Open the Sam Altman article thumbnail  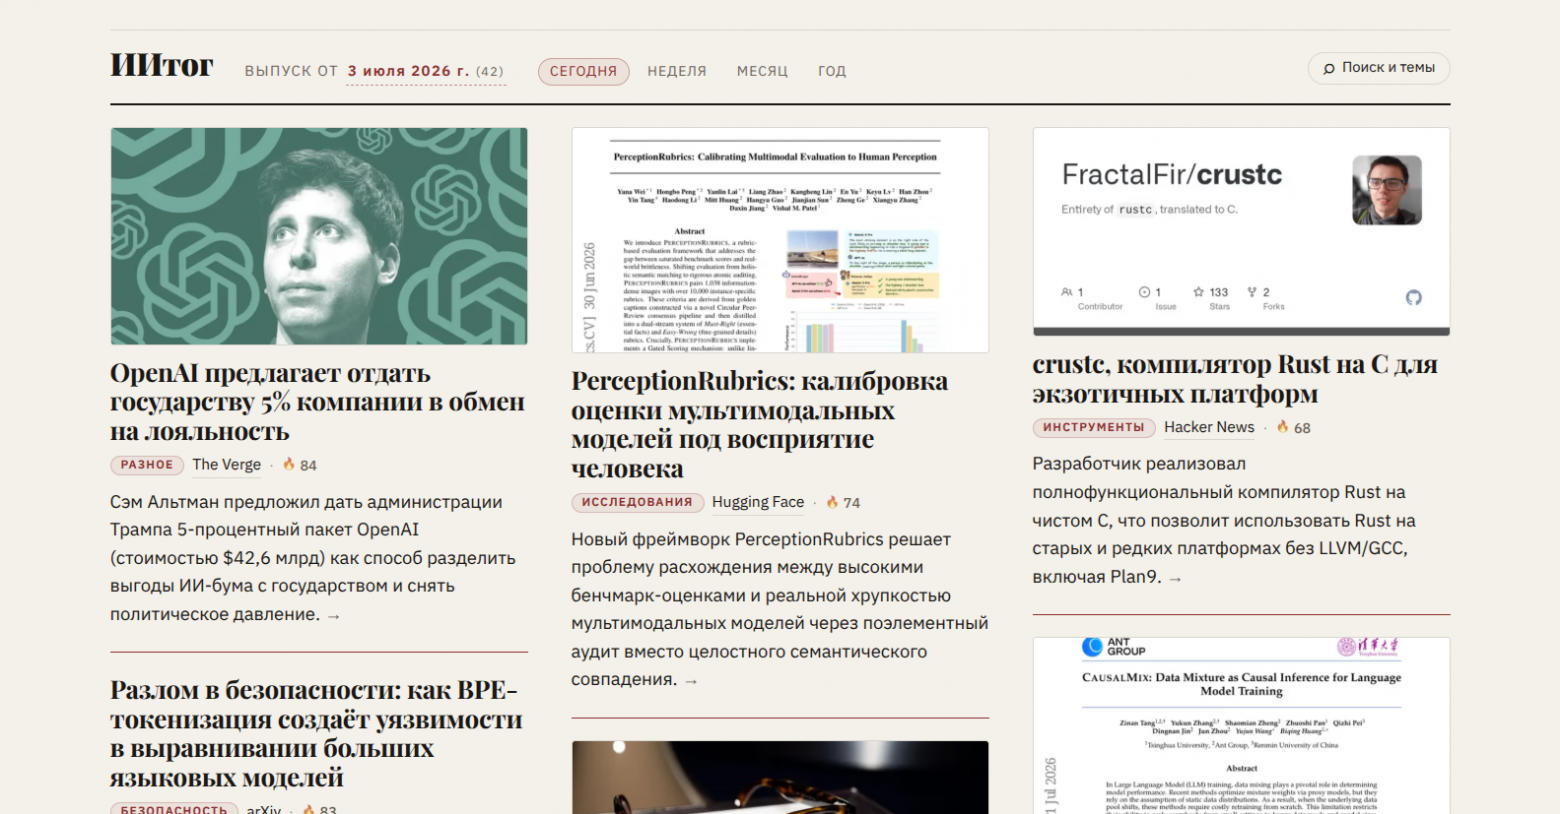tap(319, 236)
